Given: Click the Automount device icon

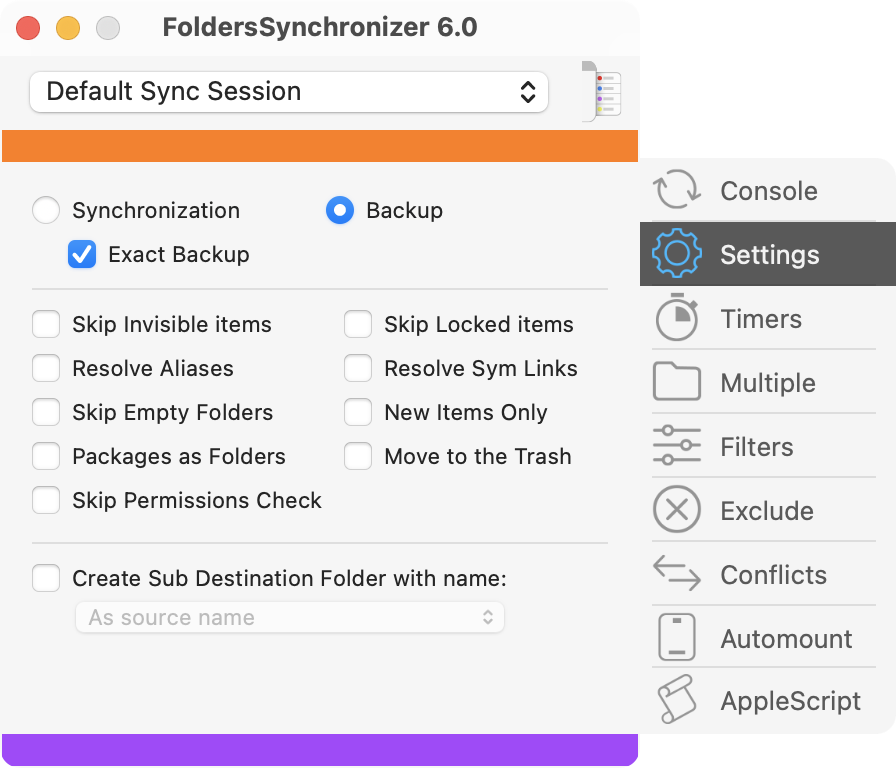Looking at the screenshot, I should point(677,637).
